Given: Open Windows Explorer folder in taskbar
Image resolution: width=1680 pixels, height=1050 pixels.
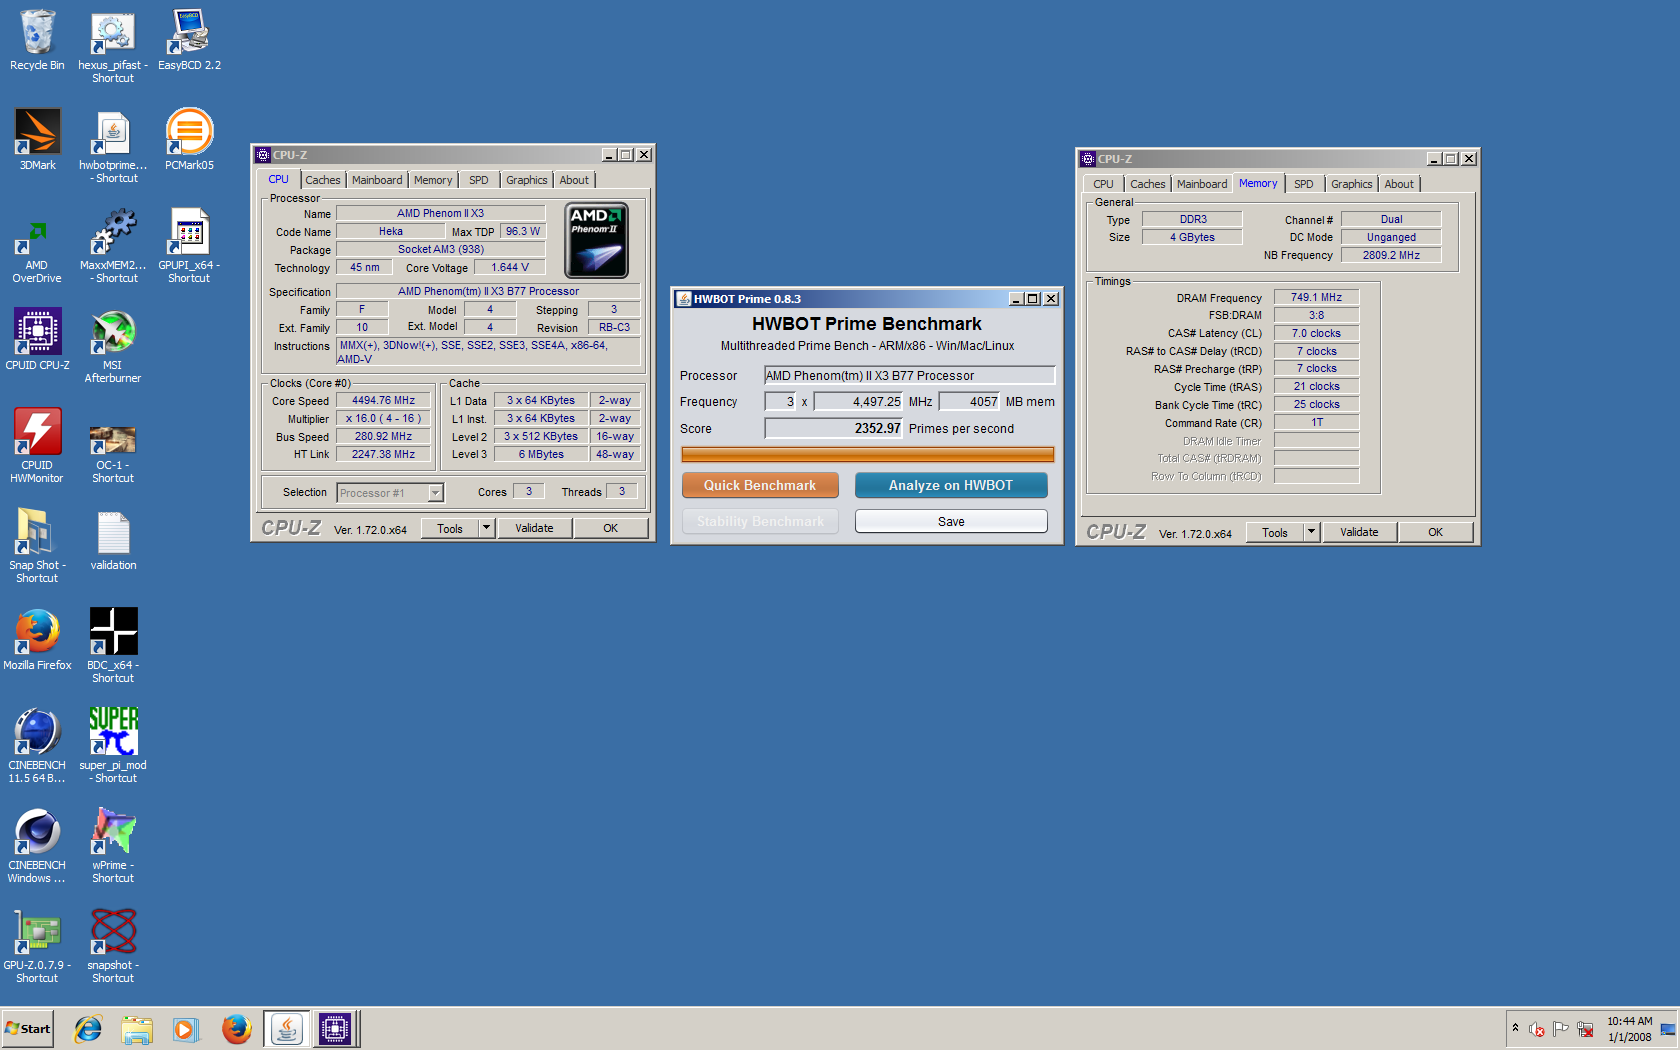Looking at the screenshot, I should [137, 1029].
